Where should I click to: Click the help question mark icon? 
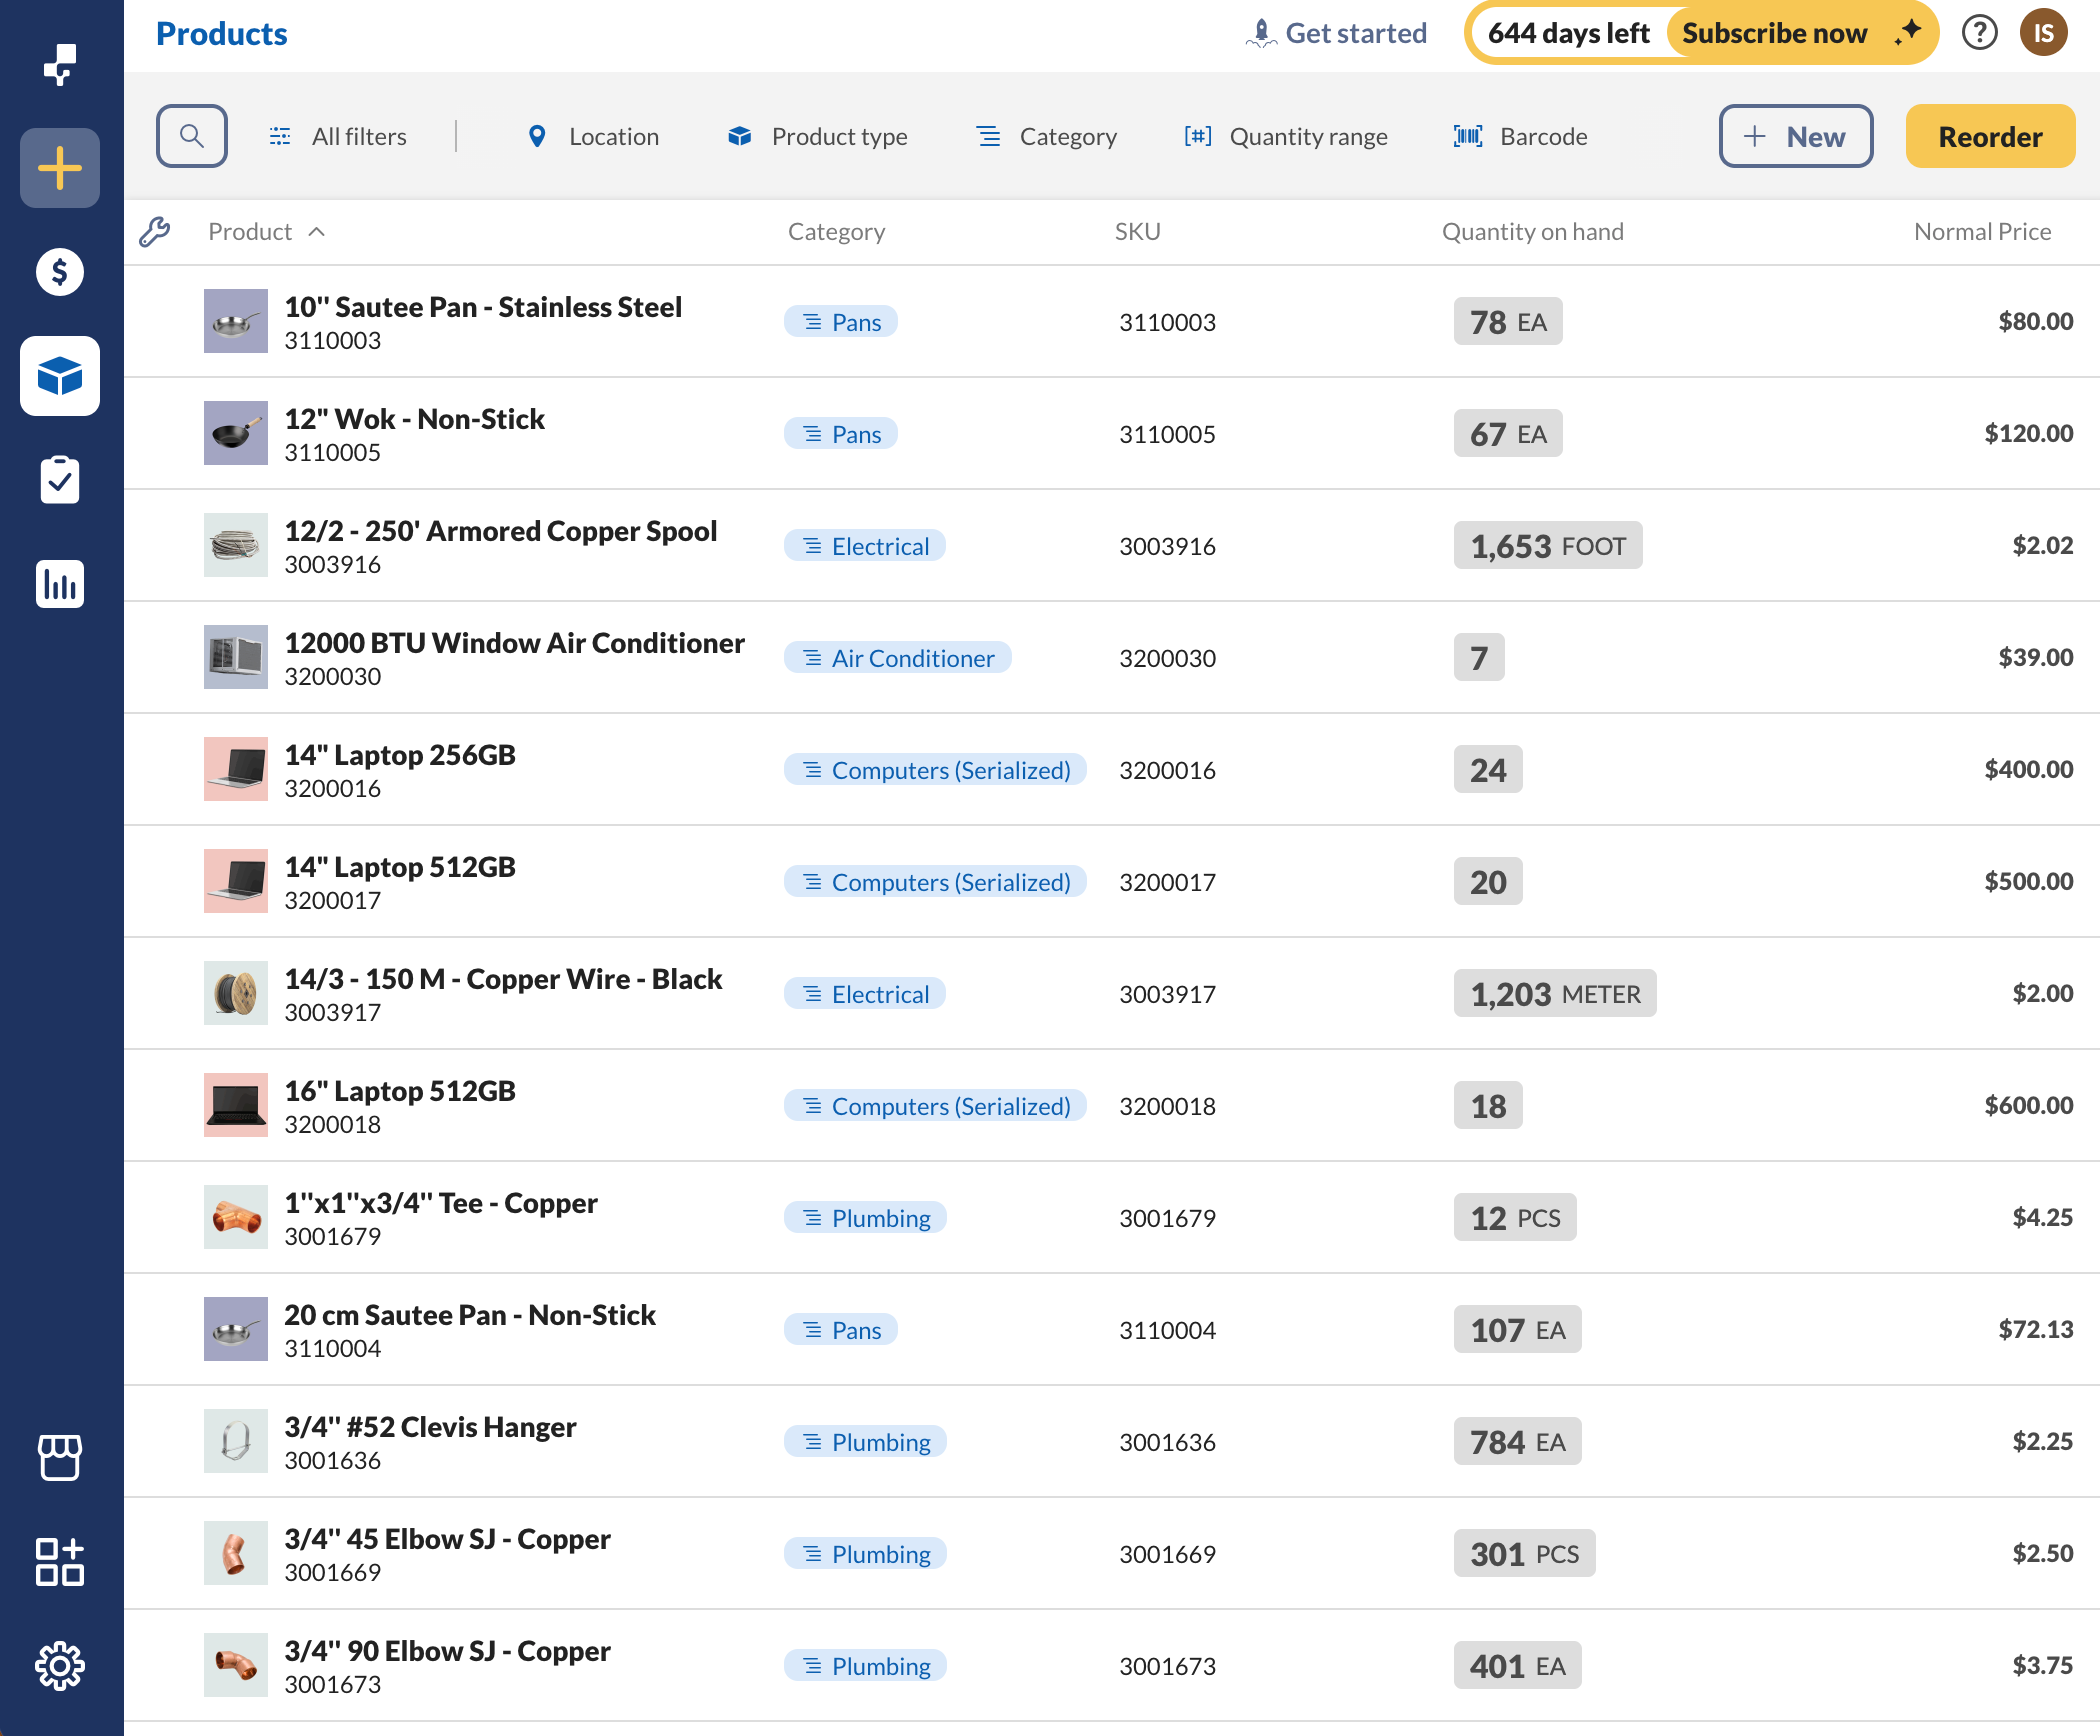point(1979,33)
